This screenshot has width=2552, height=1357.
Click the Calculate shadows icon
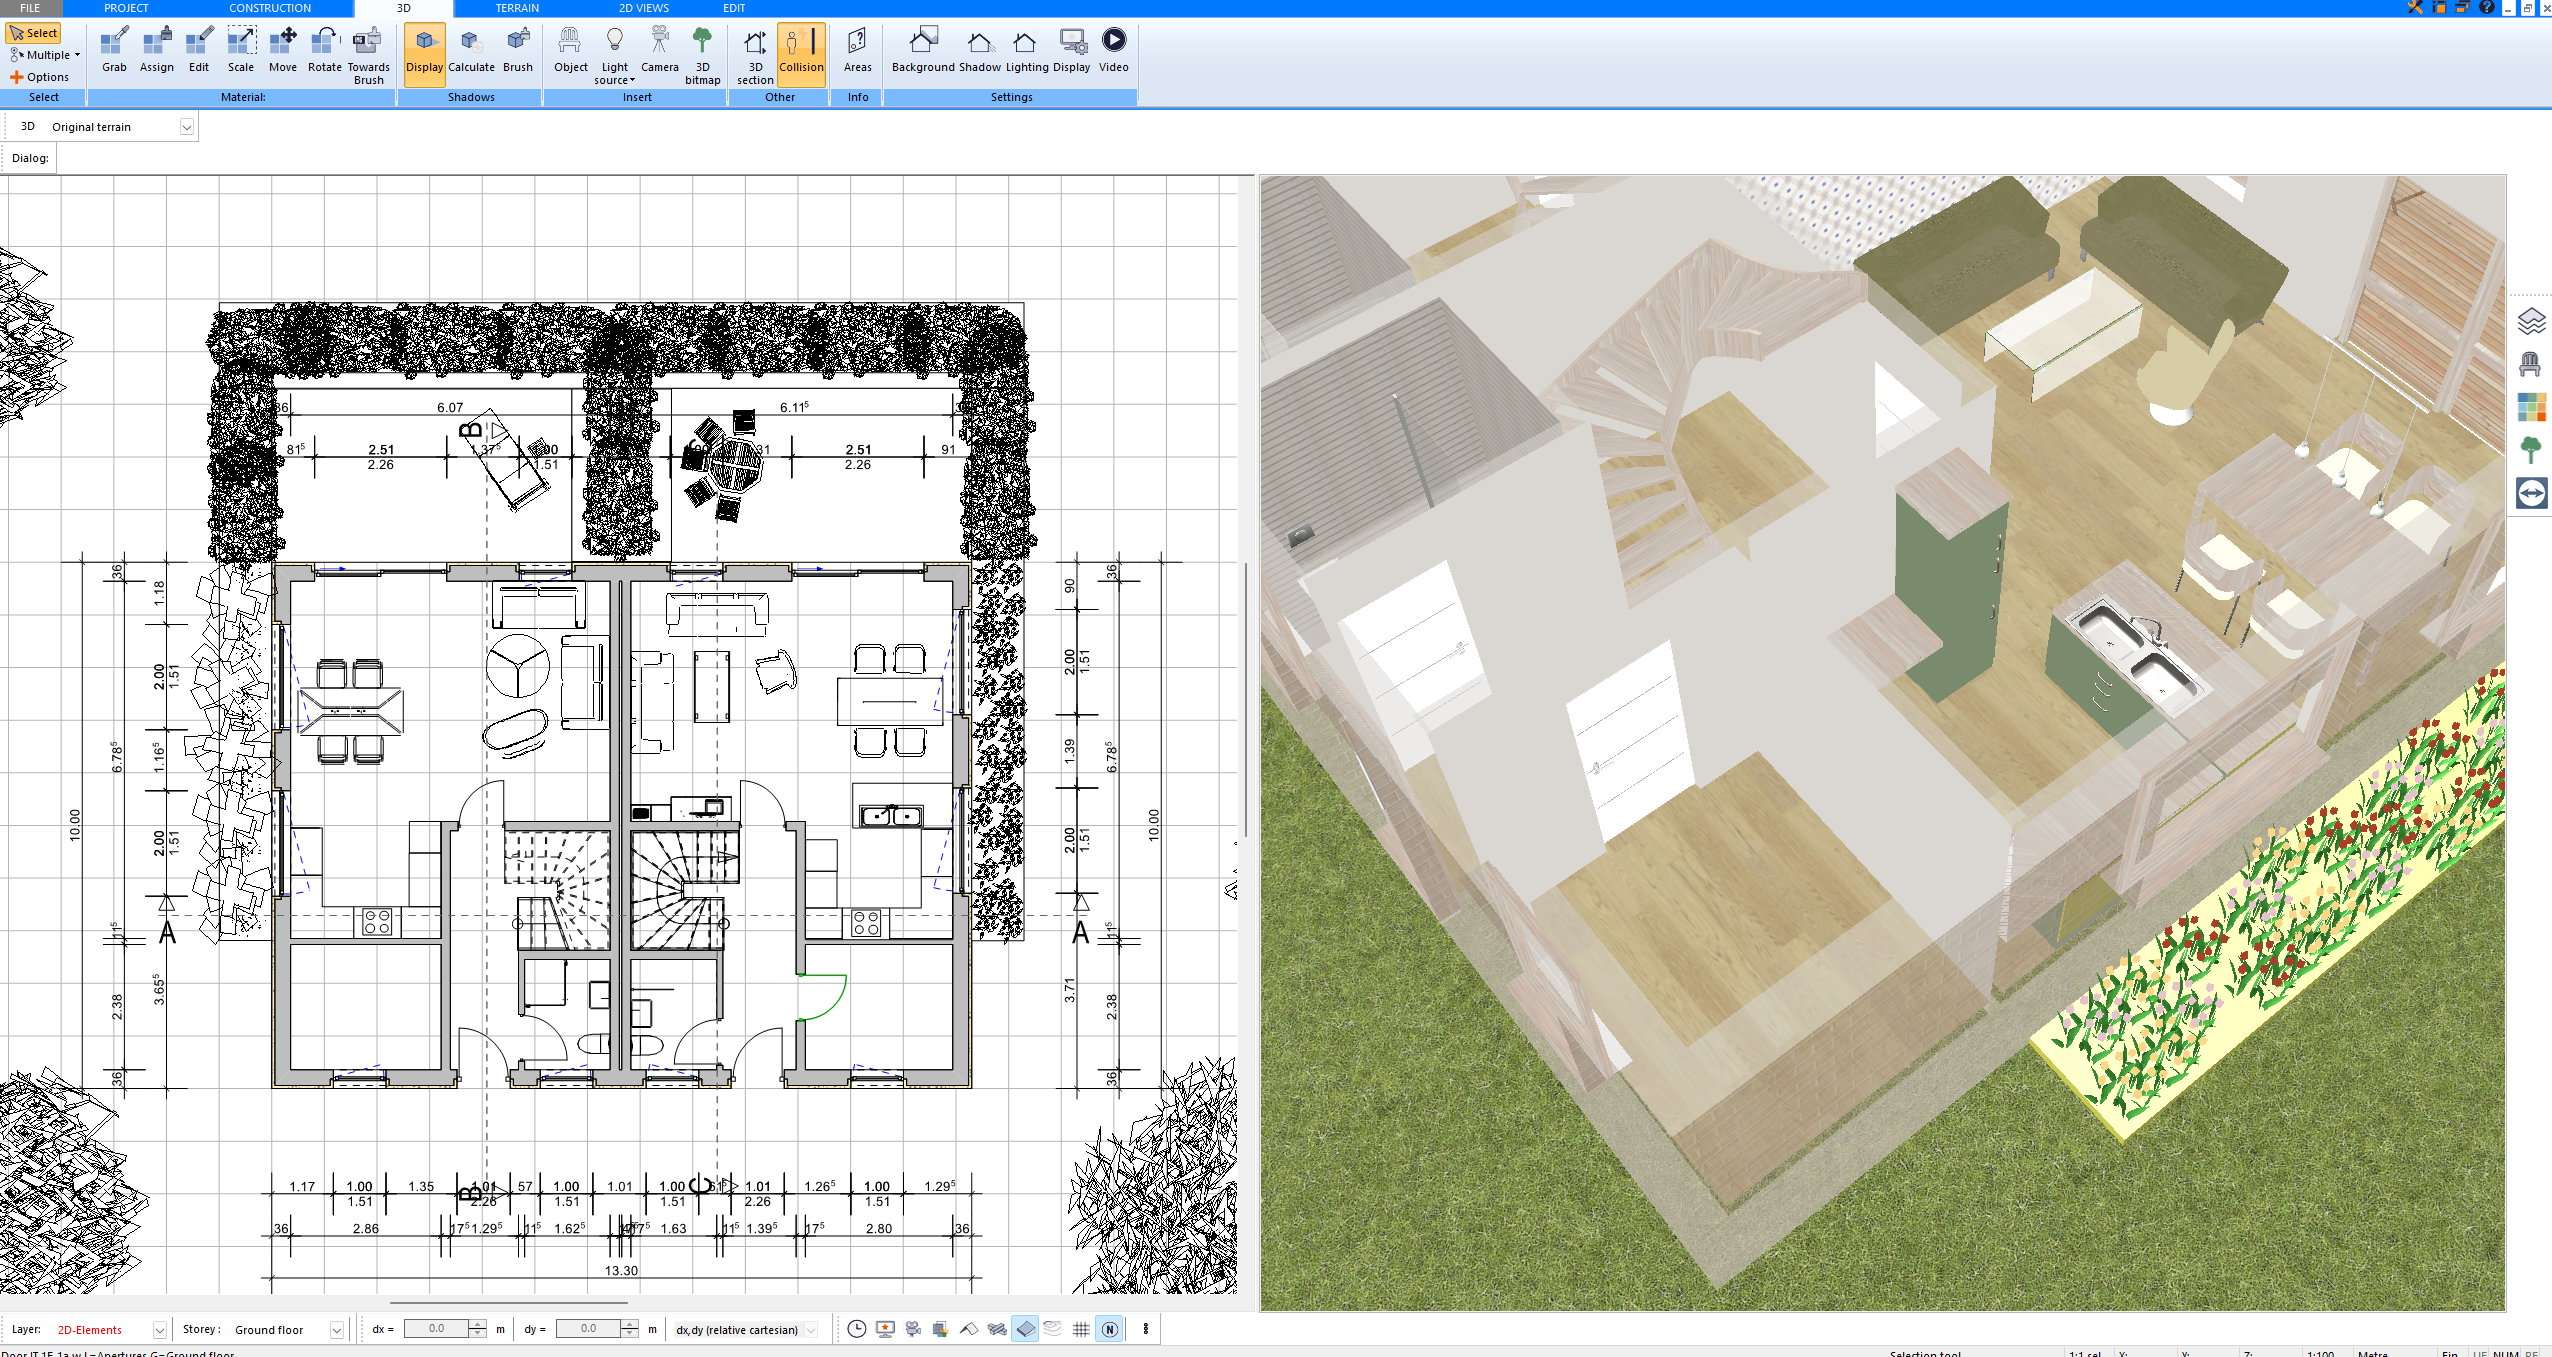pos(471,50)
